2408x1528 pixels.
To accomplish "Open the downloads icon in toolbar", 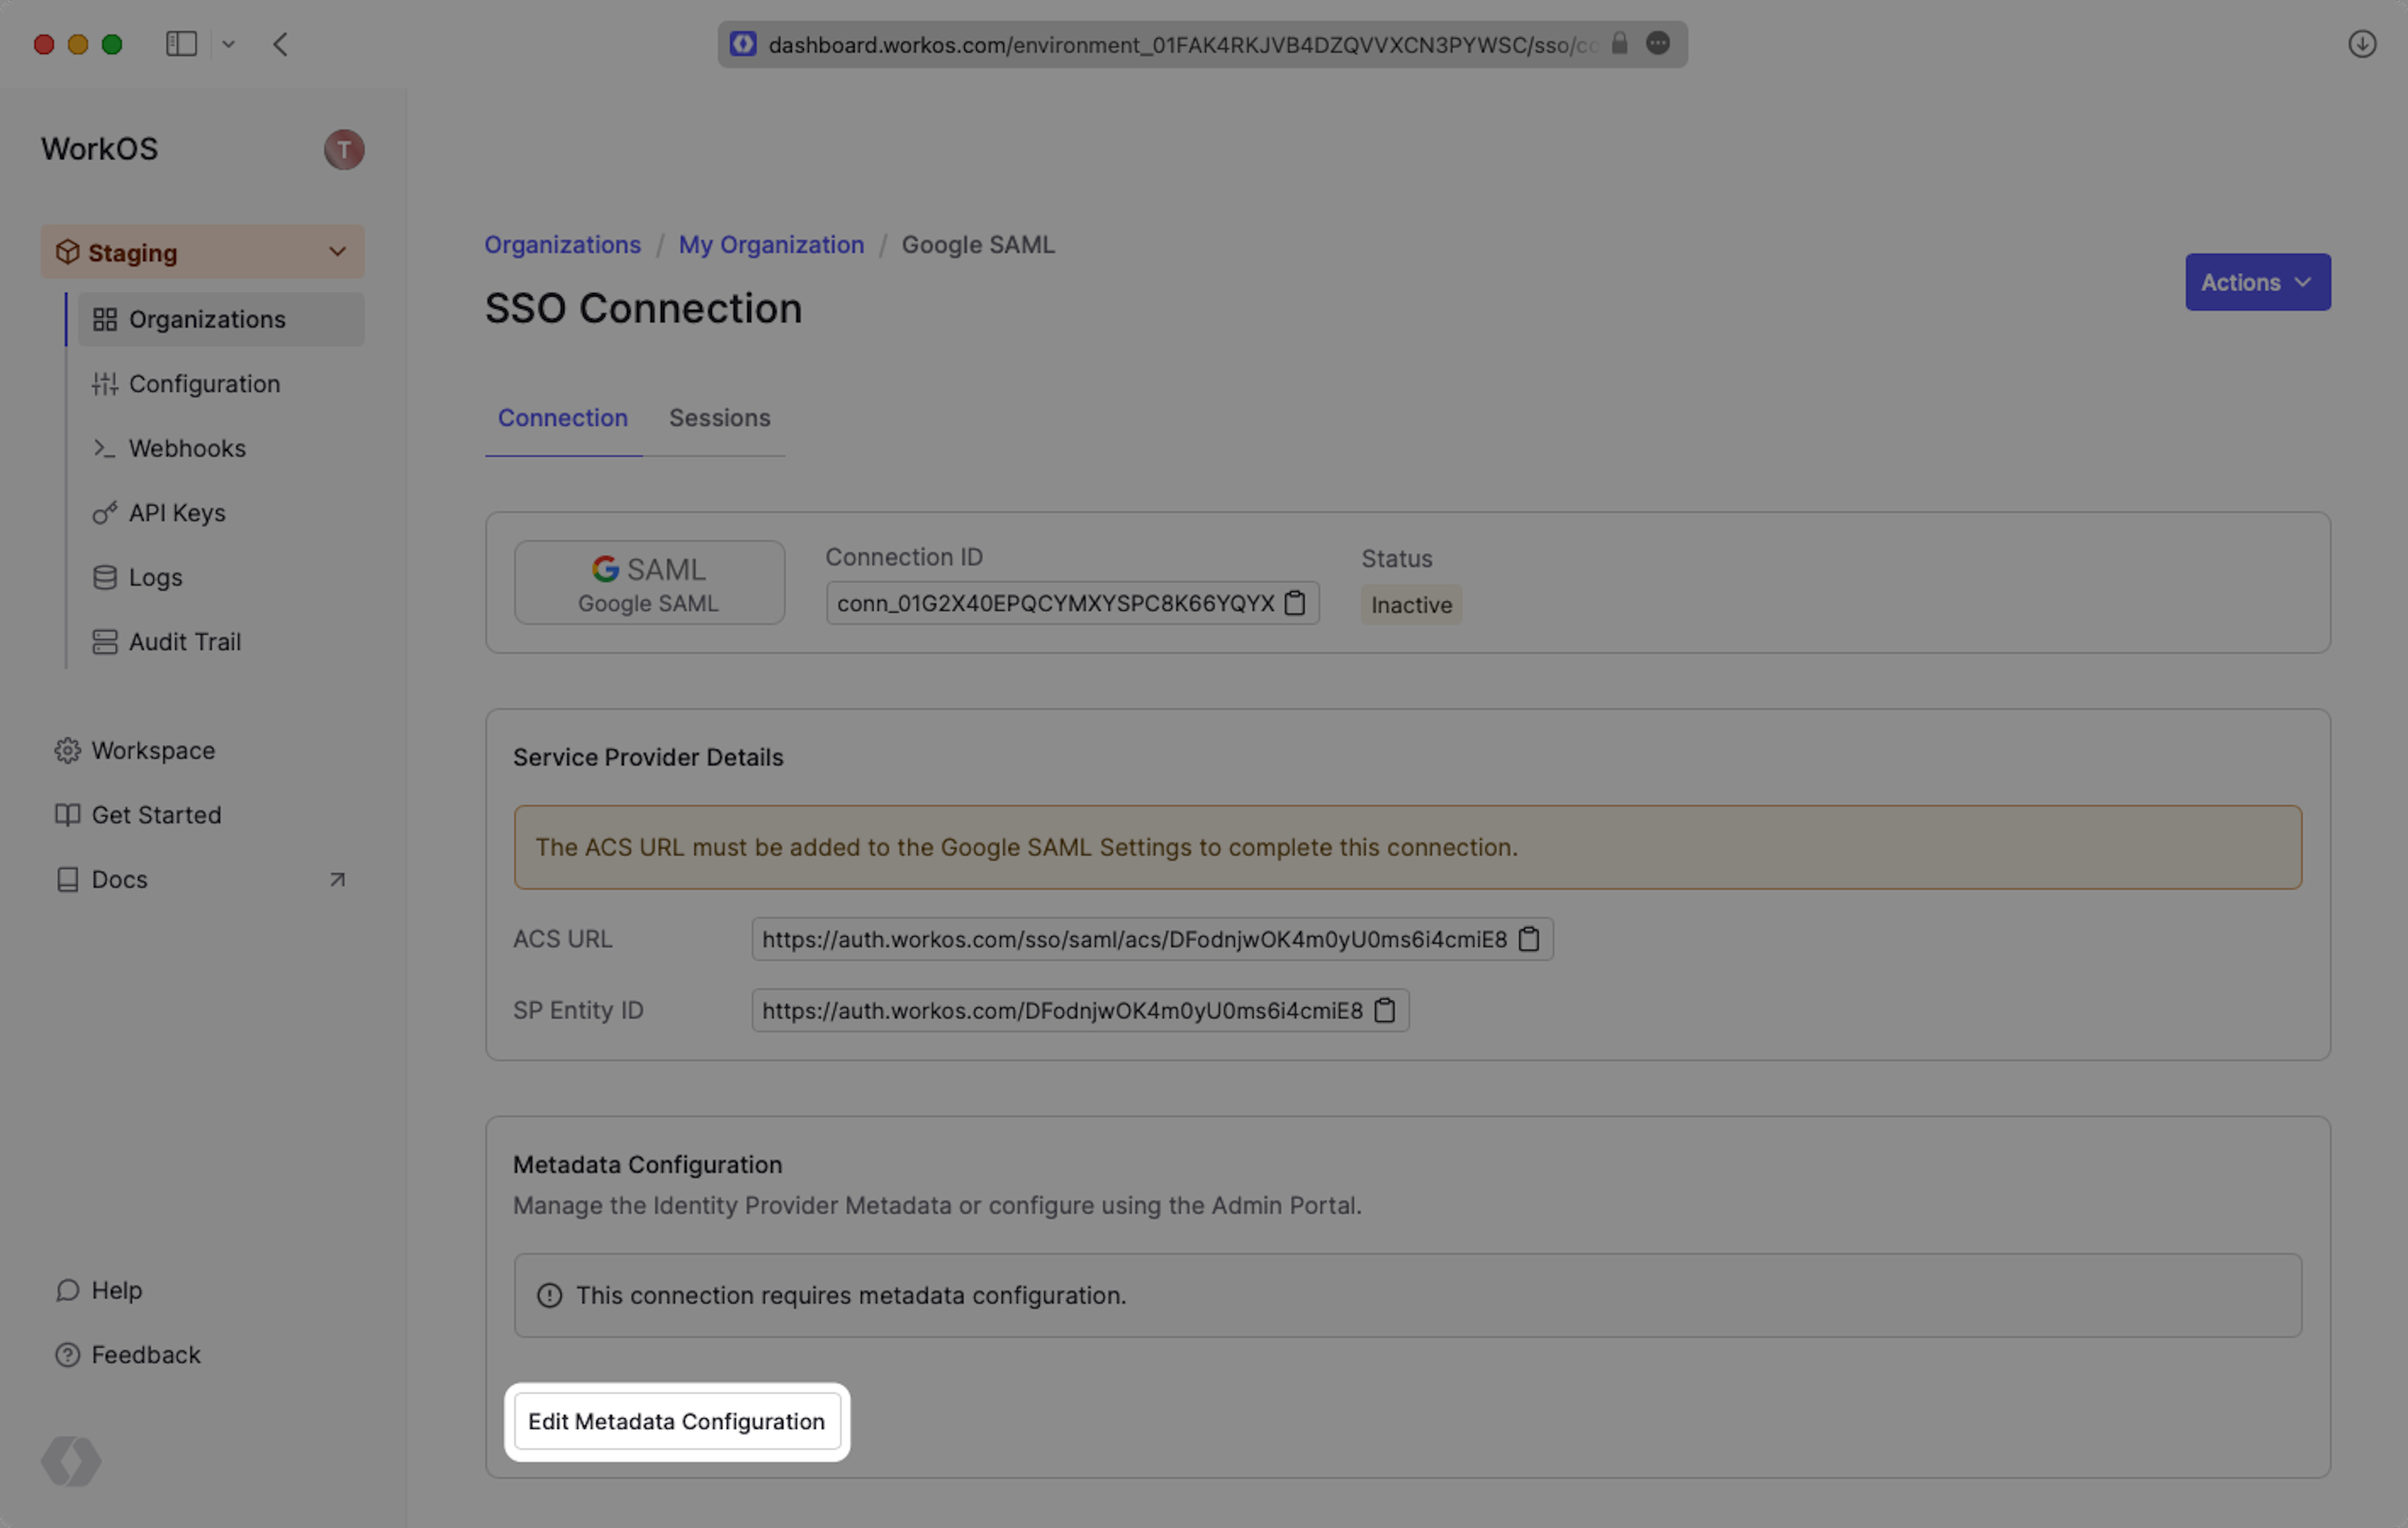I will coord(2361,44).
